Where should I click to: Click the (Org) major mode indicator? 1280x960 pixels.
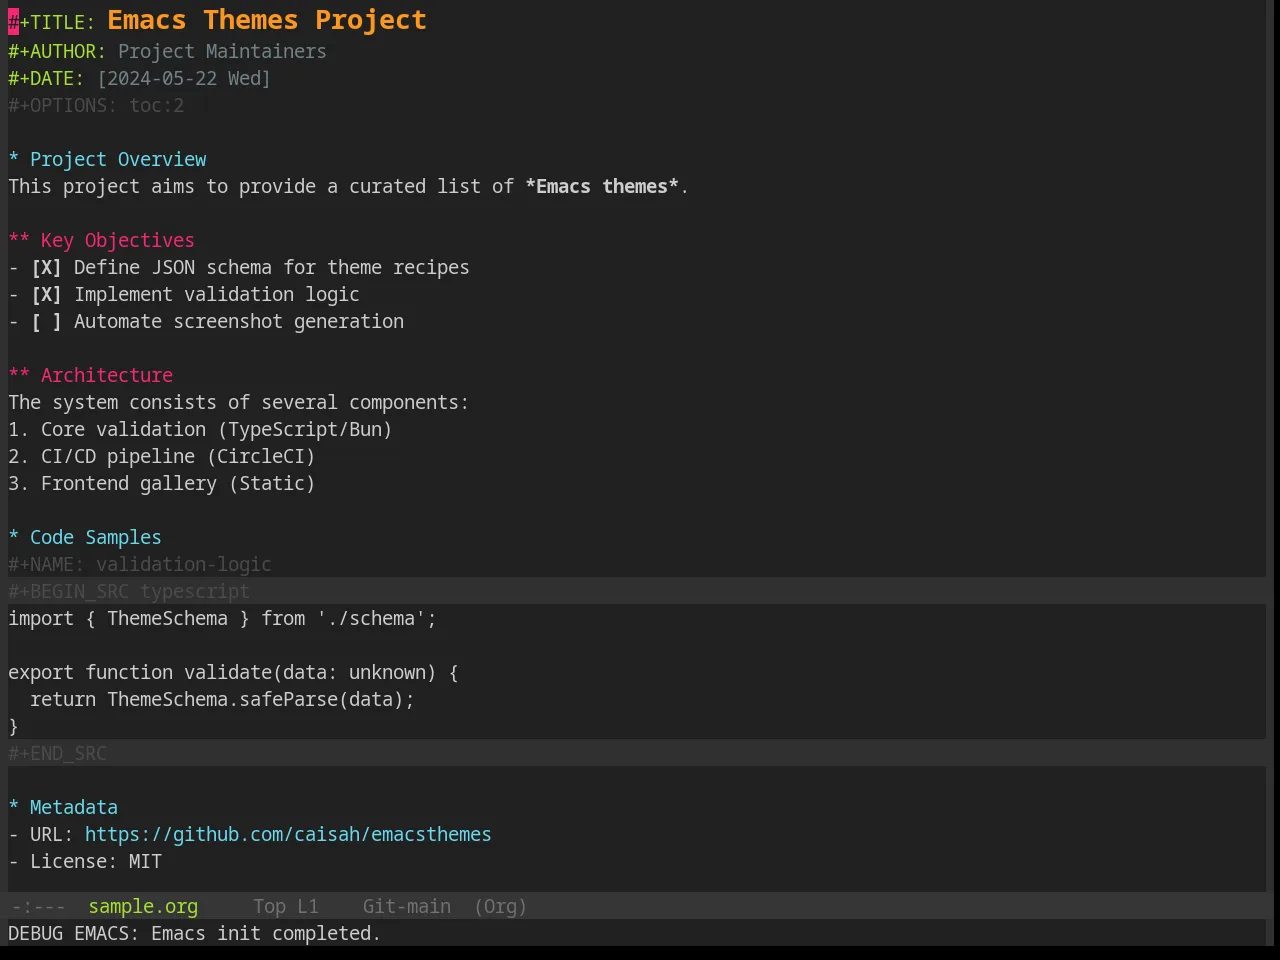click(x=500, y=906)
